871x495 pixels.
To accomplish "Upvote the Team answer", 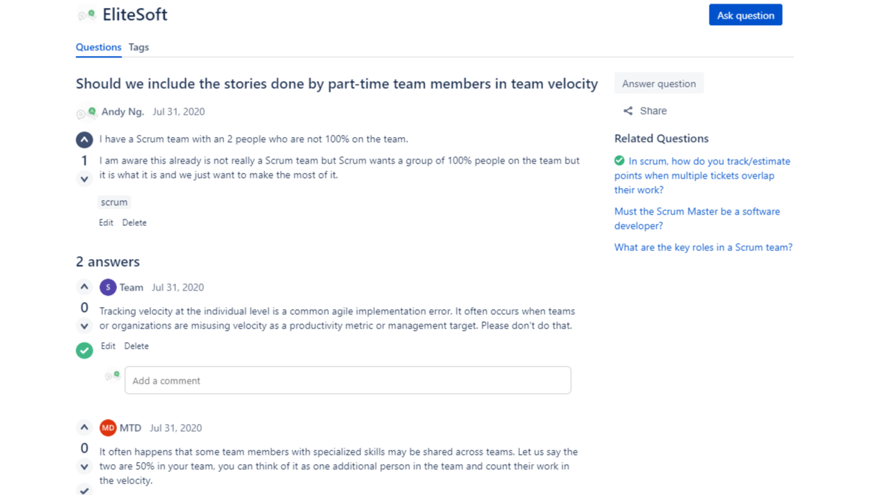I will tap(84, 287).
